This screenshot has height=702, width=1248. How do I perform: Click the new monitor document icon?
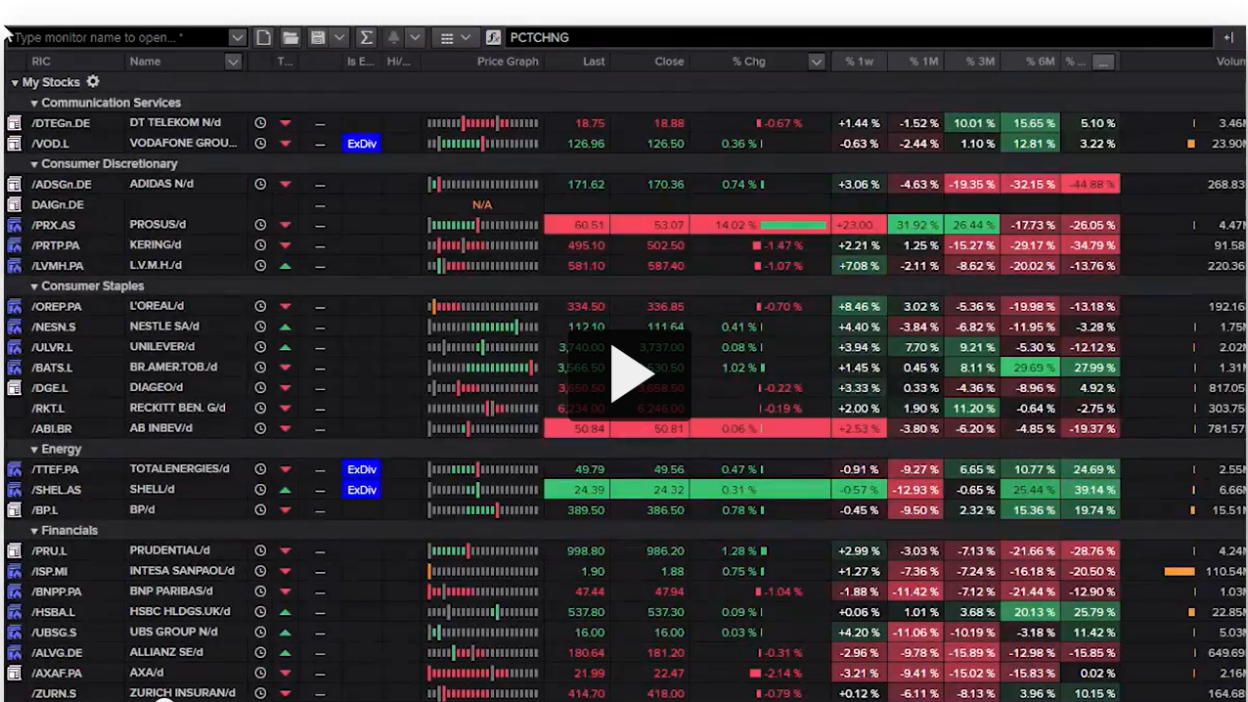pyautogui.click(x=264, y=38)
